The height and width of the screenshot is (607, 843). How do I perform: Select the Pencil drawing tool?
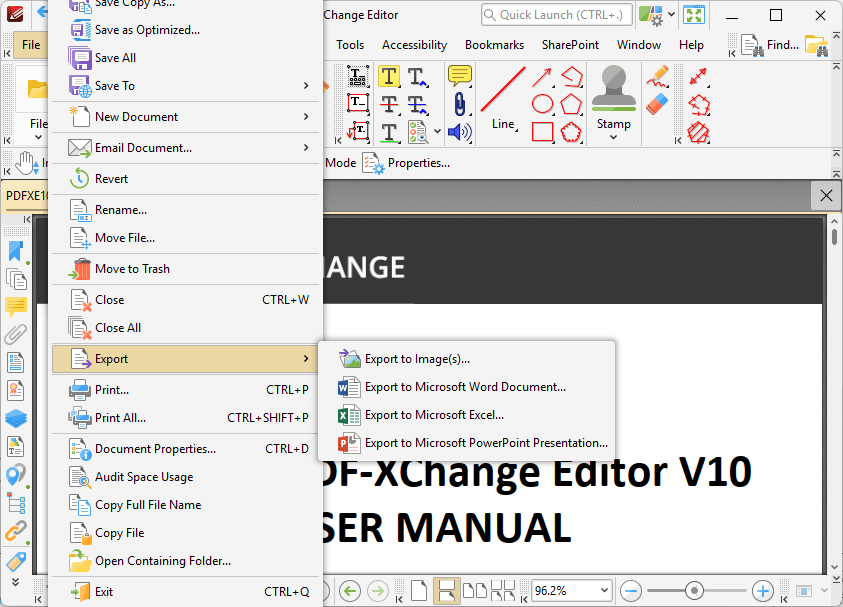(x=657, y=76)
